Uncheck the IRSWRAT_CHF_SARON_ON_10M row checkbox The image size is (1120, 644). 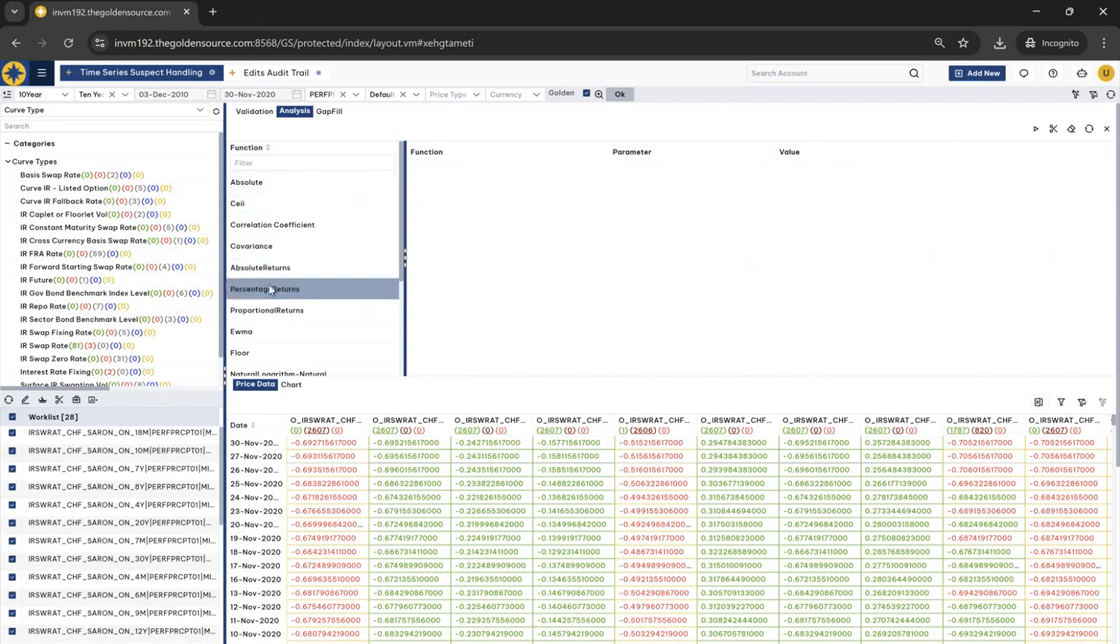coord(12,451)
